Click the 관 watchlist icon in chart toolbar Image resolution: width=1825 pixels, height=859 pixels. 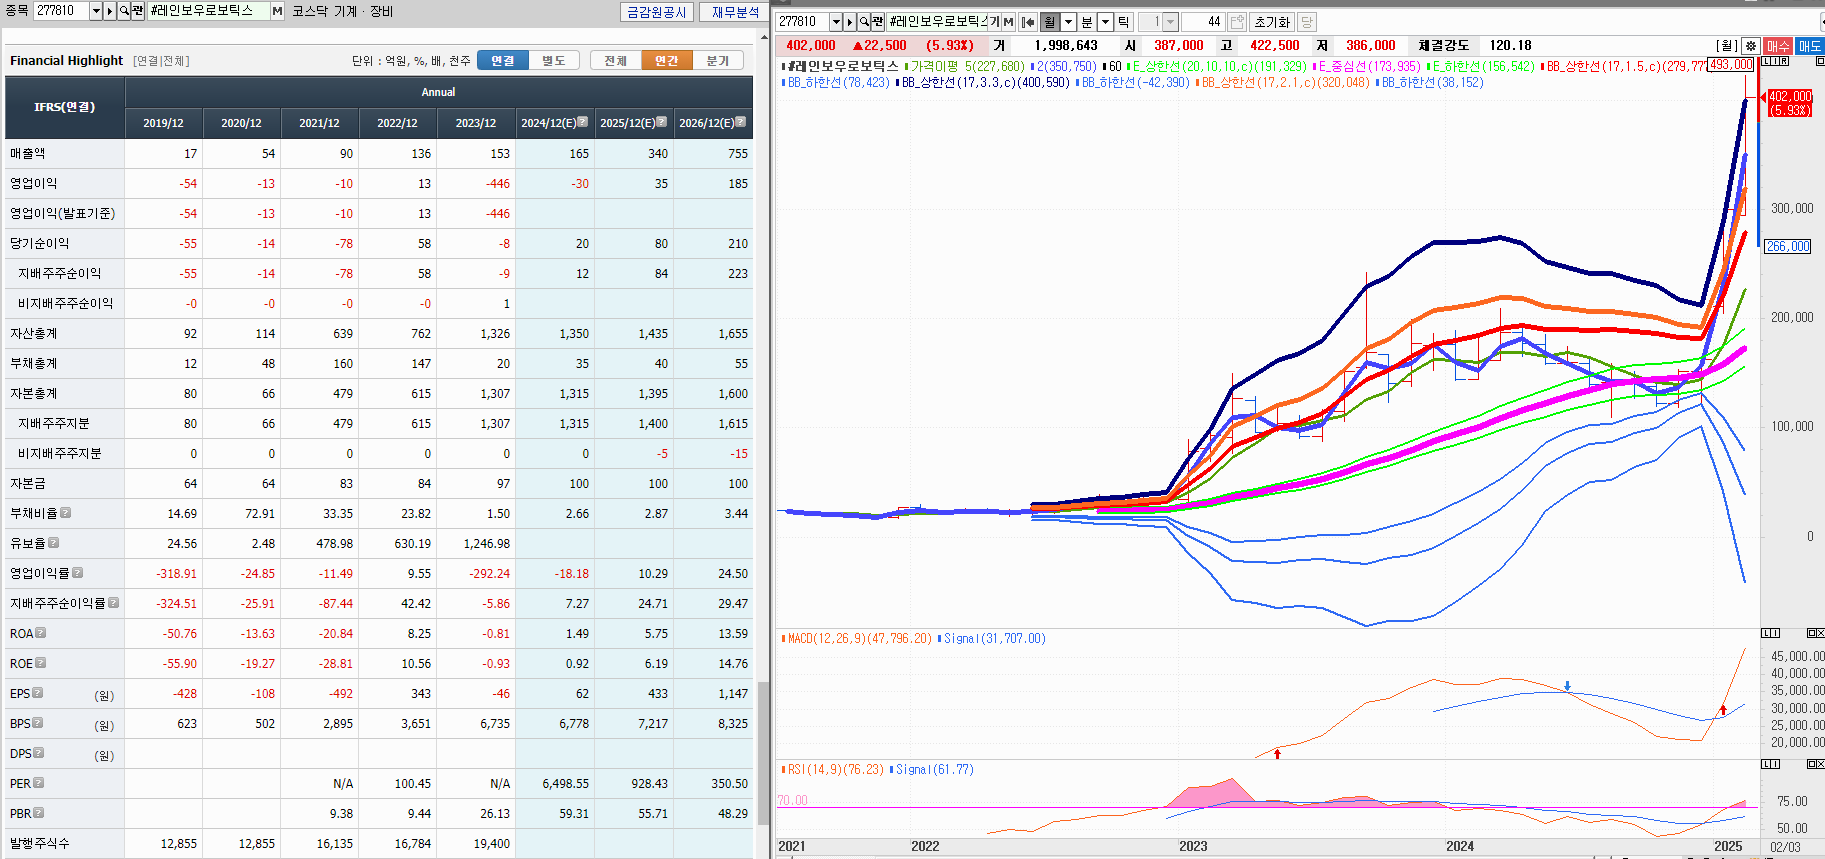click(x=877, y=22)
